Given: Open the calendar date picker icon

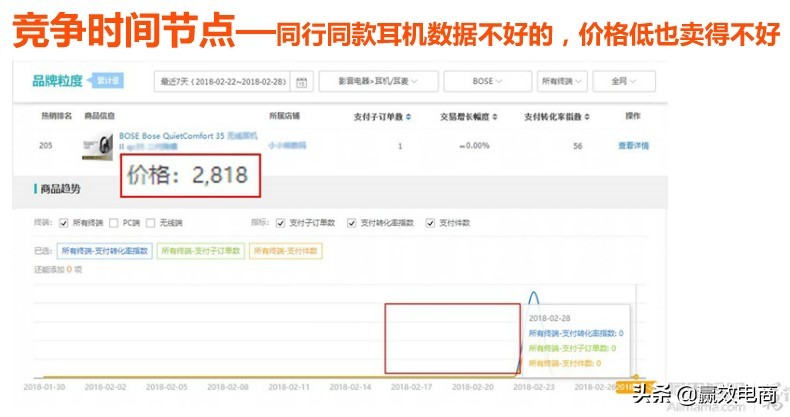Looking at the screenshot, I should point(301,82).
